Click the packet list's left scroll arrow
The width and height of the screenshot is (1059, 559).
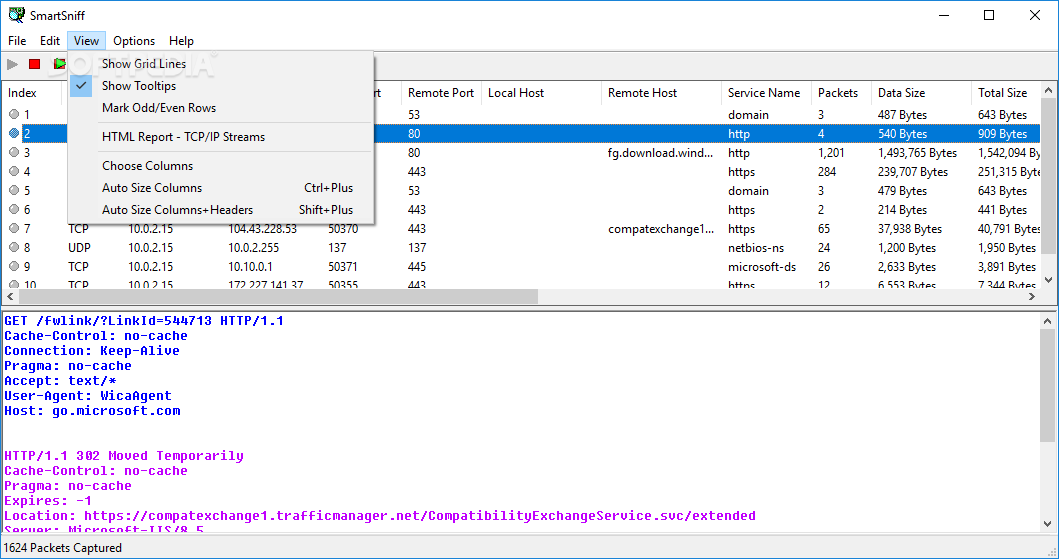(9, 296)
